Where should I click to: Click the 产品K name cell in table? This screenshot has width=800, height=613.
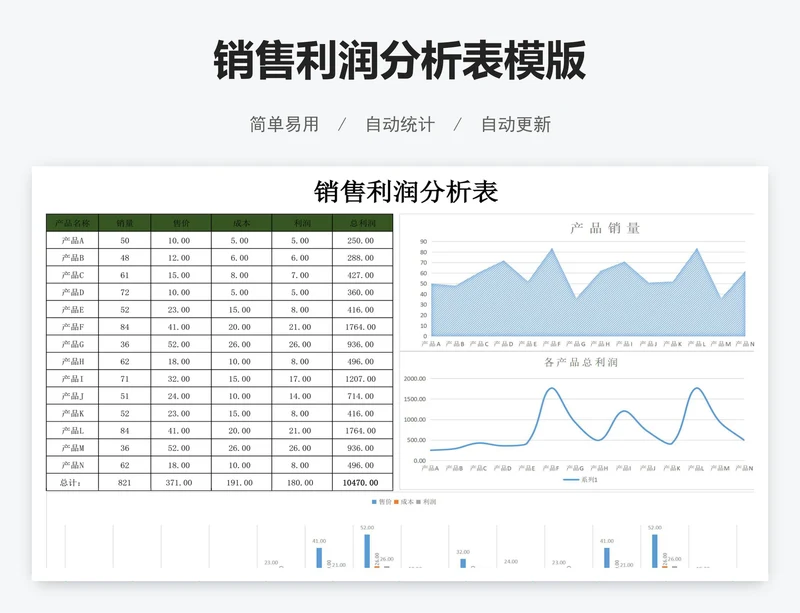point(72,413)
